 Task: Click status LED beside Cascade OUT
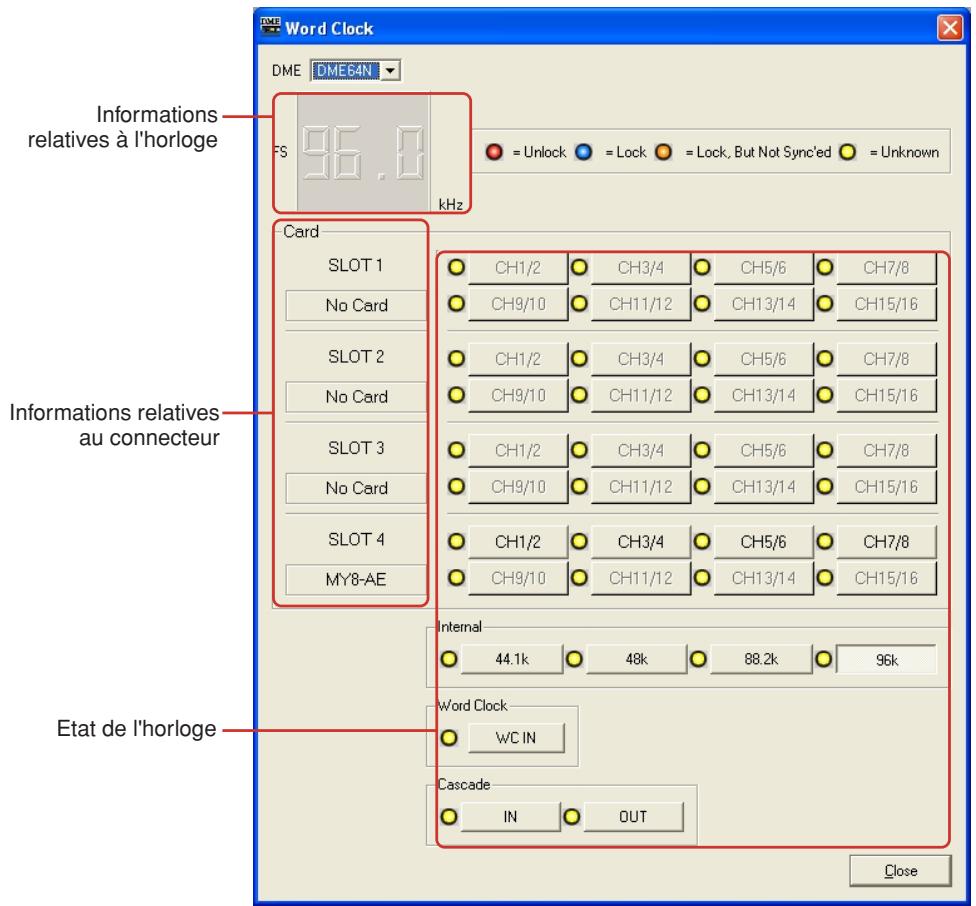coord(571,816)
